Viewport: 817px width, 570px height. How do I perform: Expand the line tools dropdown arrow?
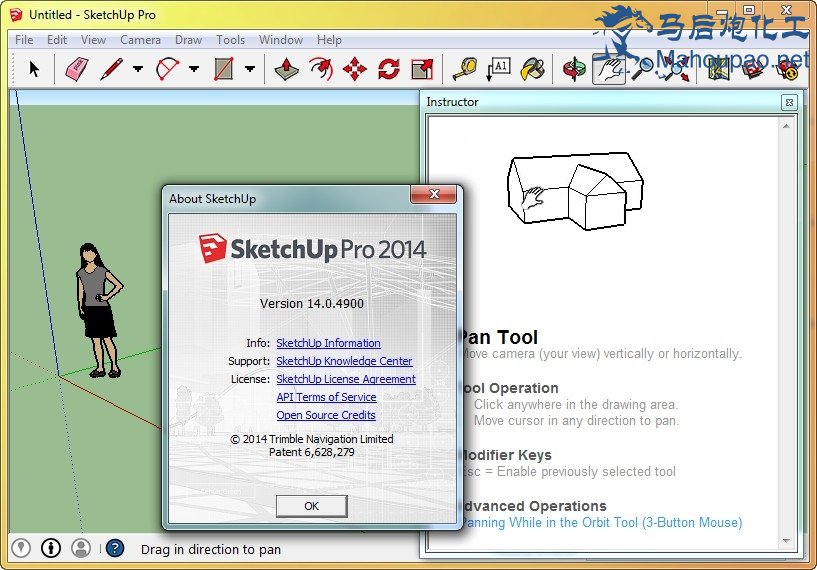pyautogui.click(x=138, y=70)
